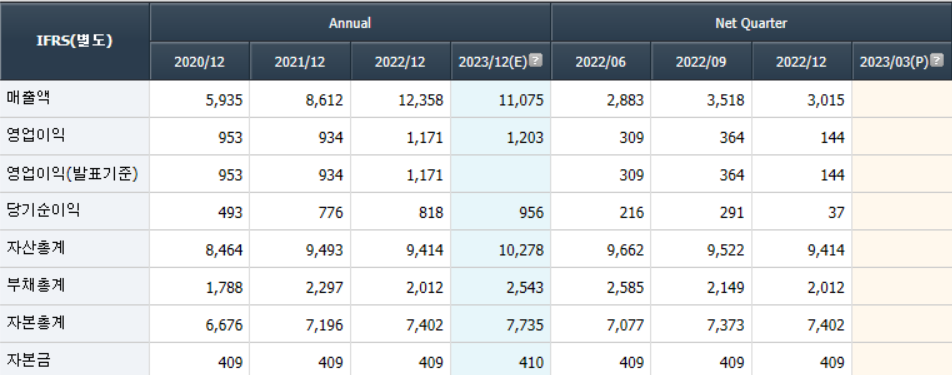
Task: Click the help icon beside 2023/03(P)
Action: [937, 61]
